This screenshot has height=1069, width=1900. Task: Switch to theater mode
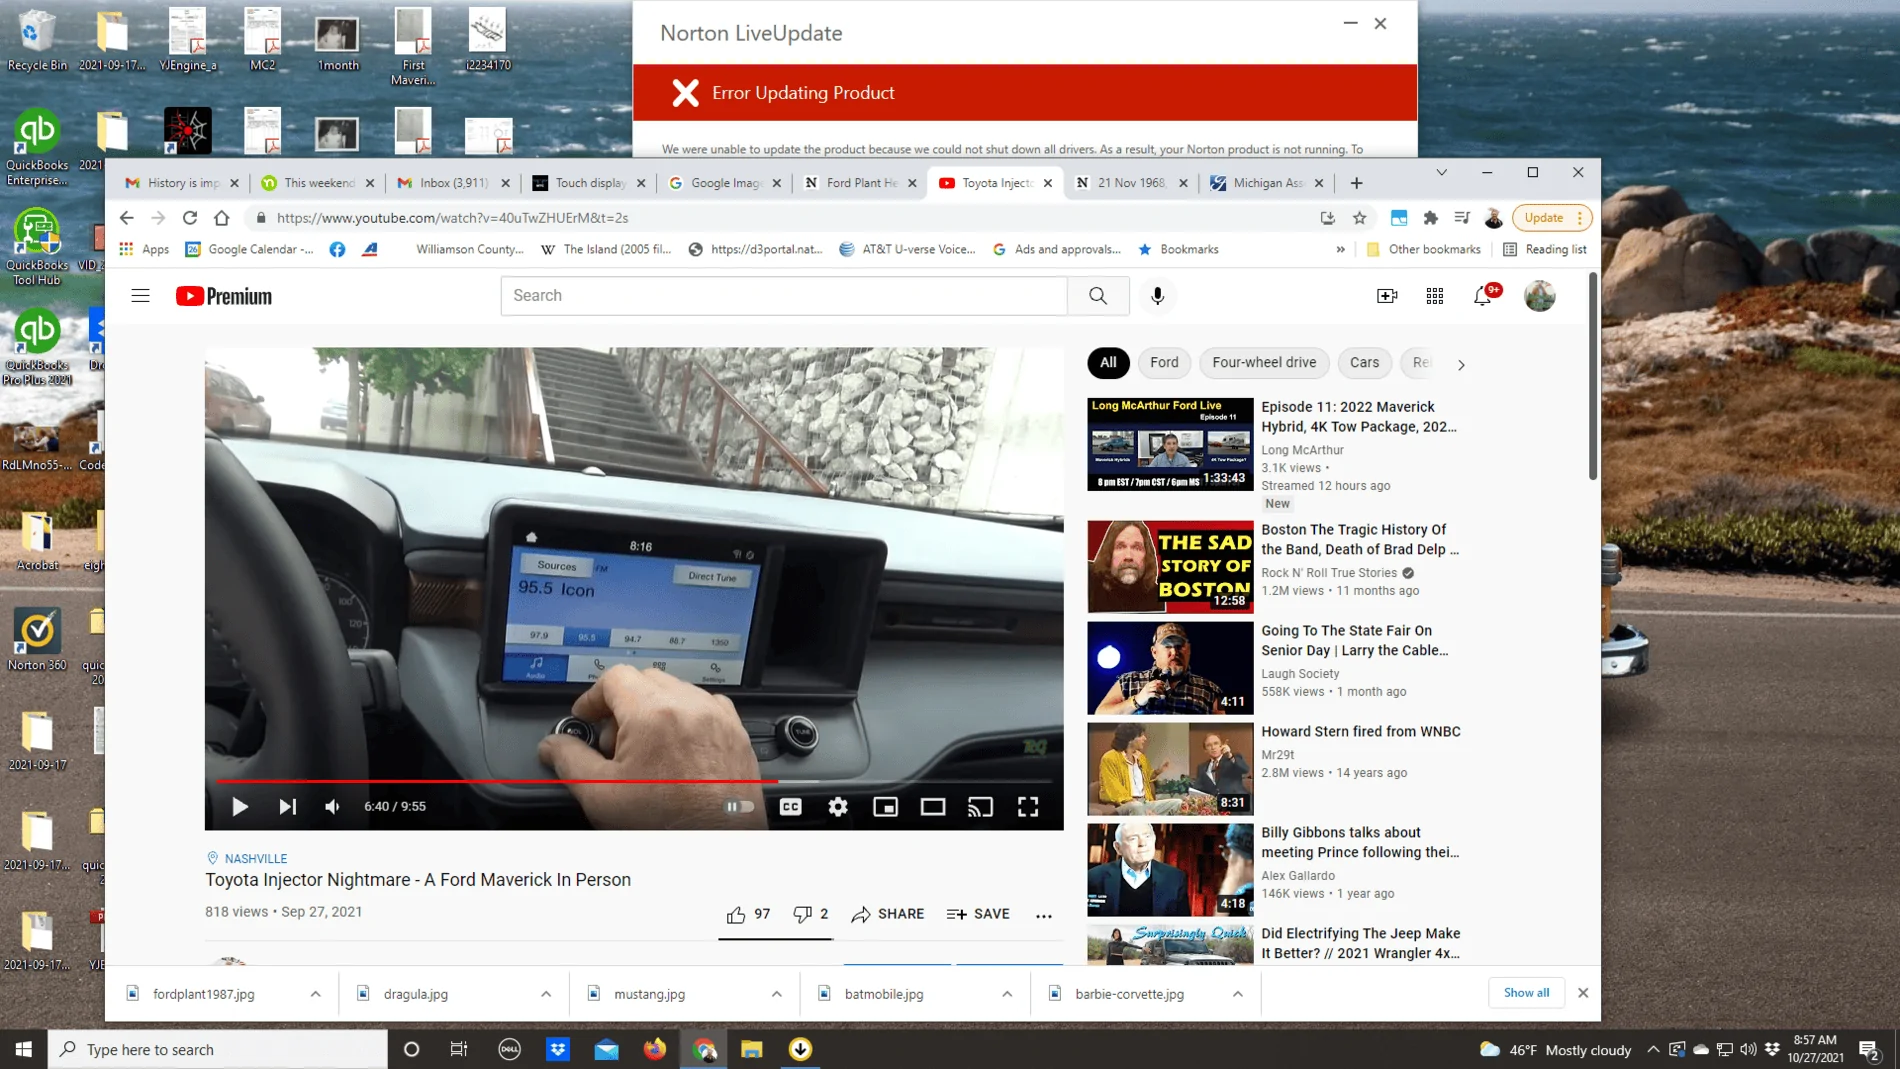click(x=933, y=806)
